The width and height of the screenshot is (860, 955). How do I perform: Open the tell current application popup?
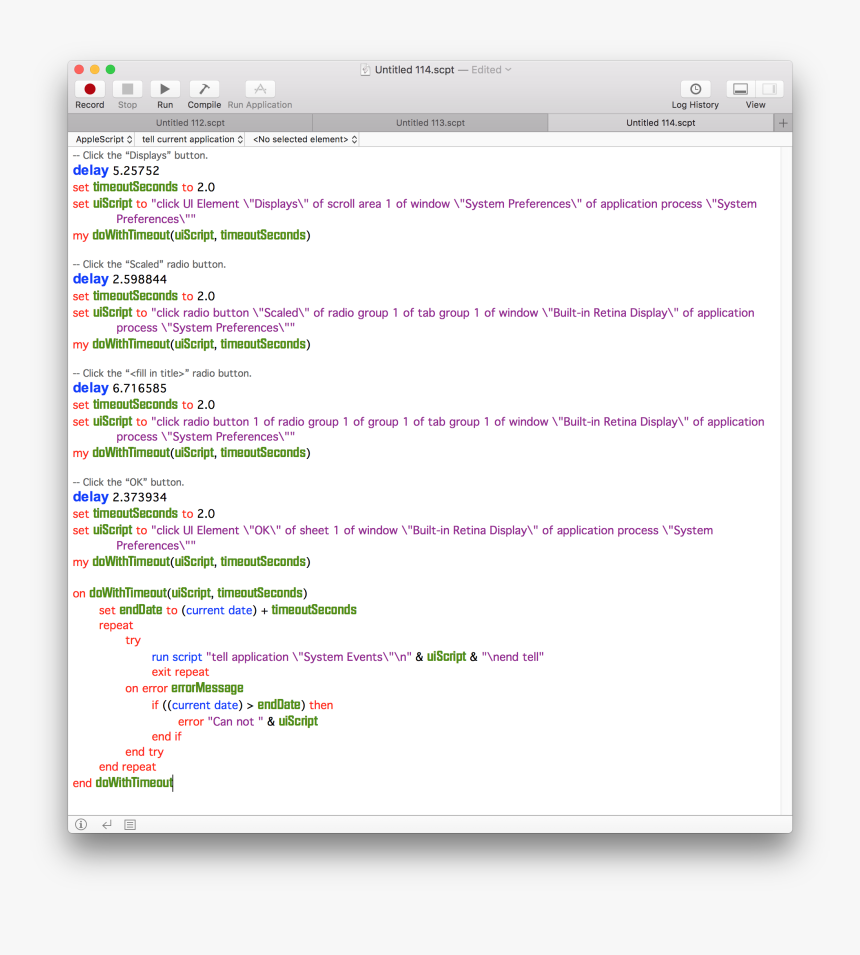point(190,139)
